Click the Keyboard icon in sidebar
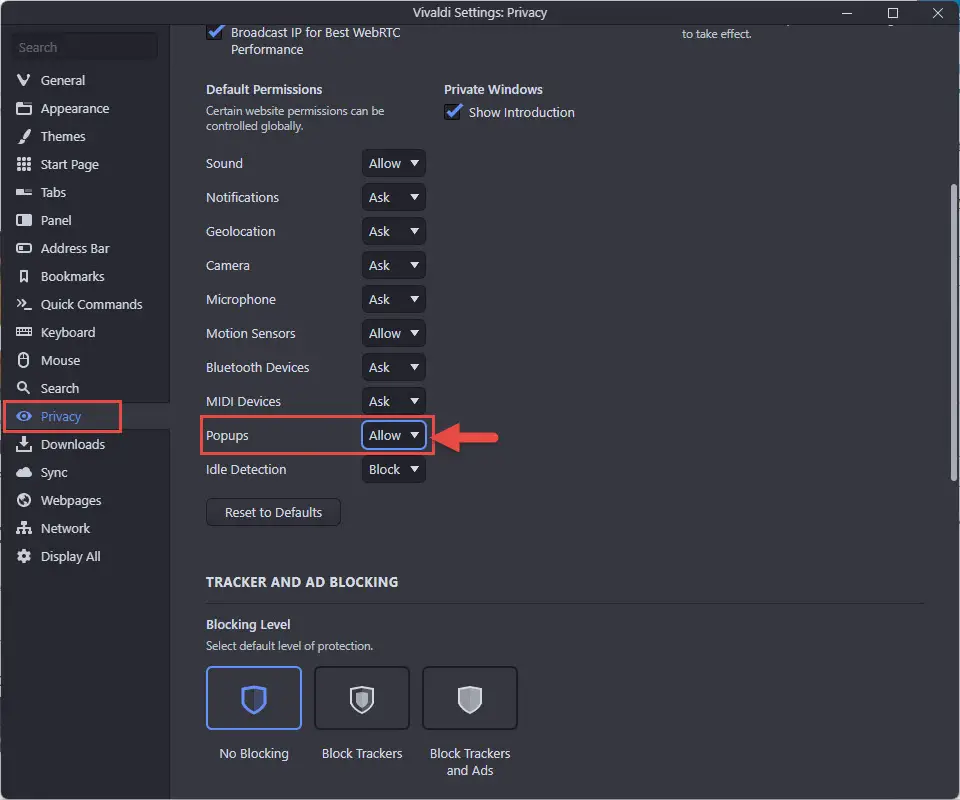This screenshot has width=960, height=800. (24, 332)
